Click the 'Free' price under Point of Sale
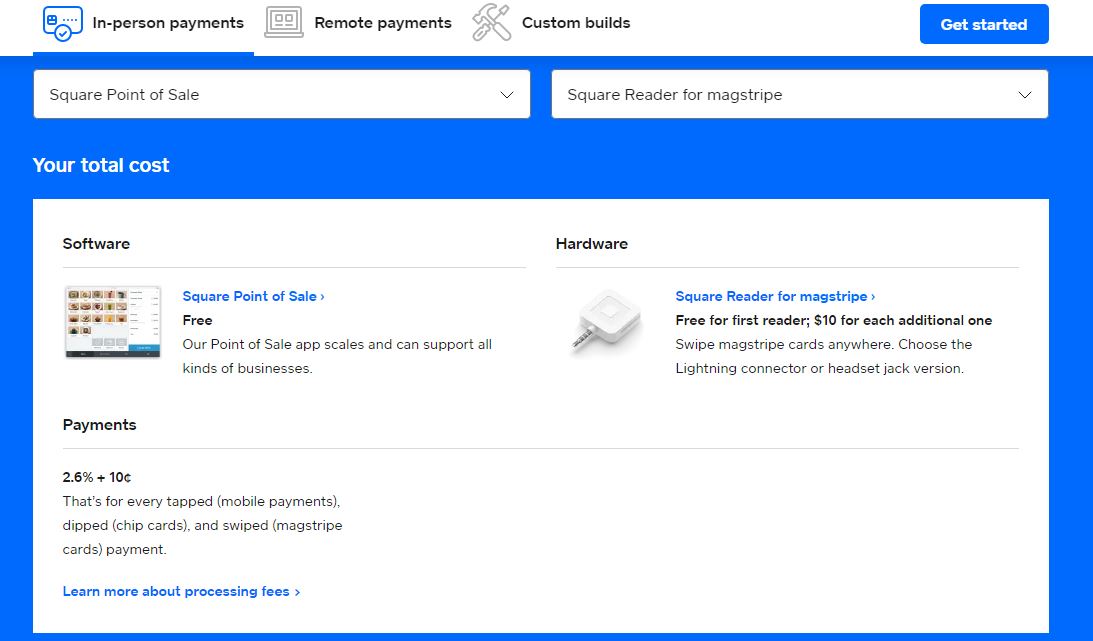The width and height of the screenshot is (1093, 641). 197,320
